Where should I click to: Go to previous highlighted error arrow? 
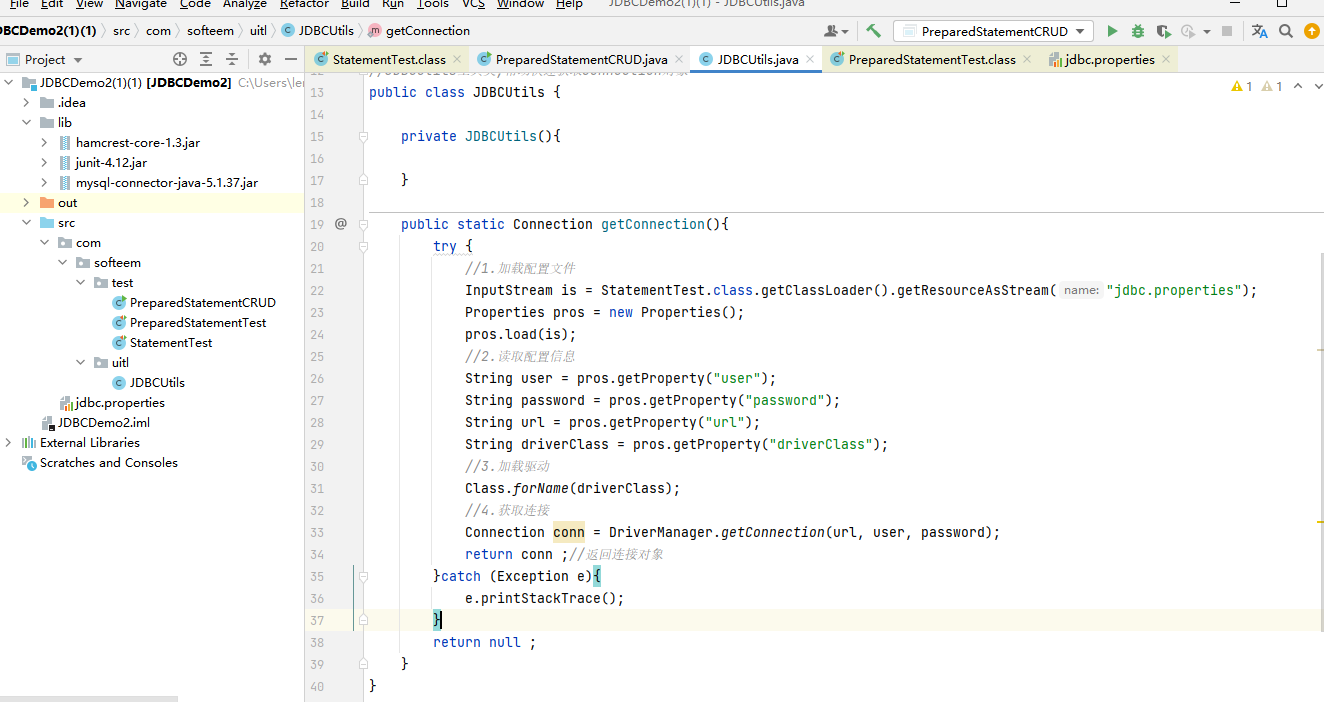[1298, 87]
